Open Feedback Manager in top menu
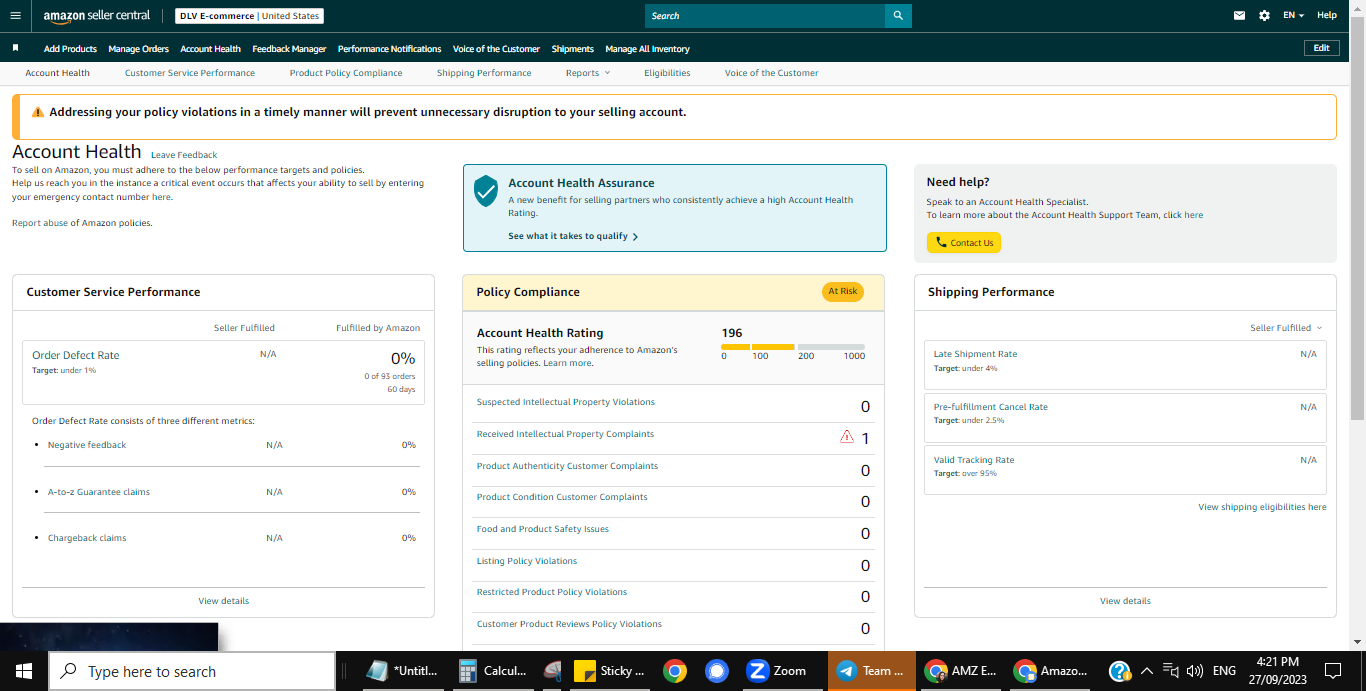This screenshot has height=691, width=1366. pyautogui.click(x=289, y=49)
